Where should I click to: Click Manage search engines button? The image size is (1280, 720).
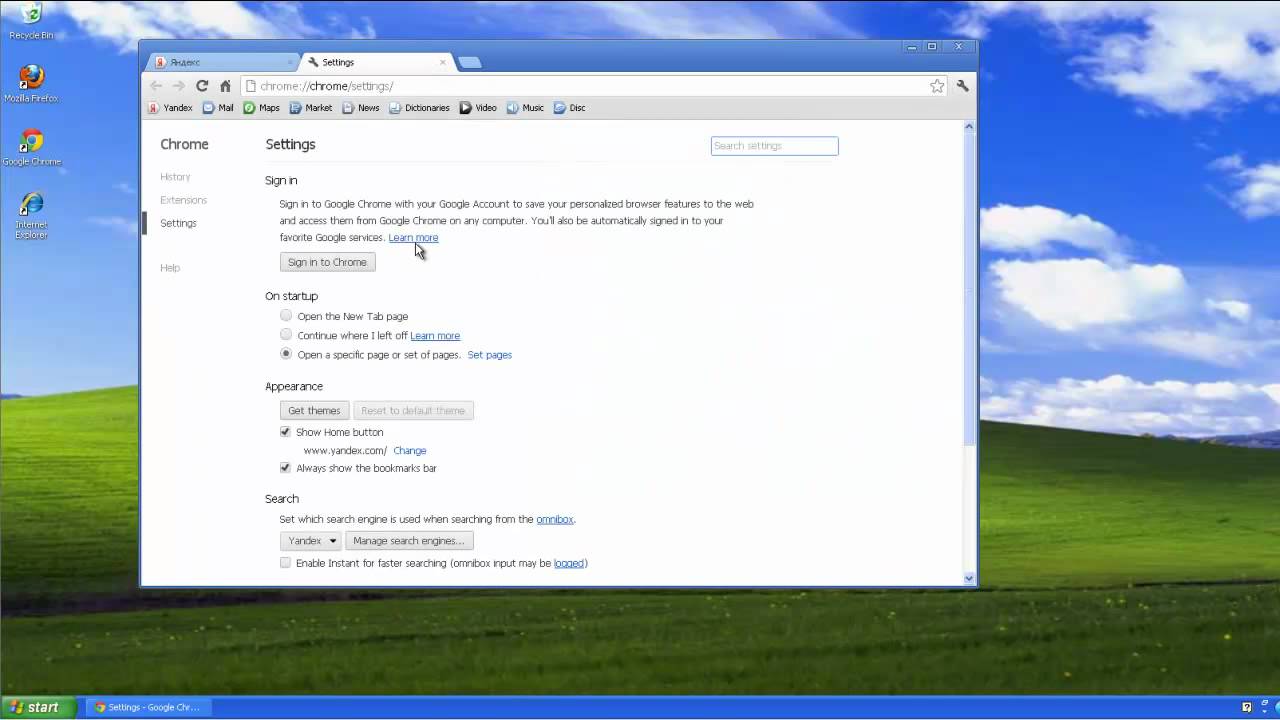pyautogui.click(x=409, y=541)
